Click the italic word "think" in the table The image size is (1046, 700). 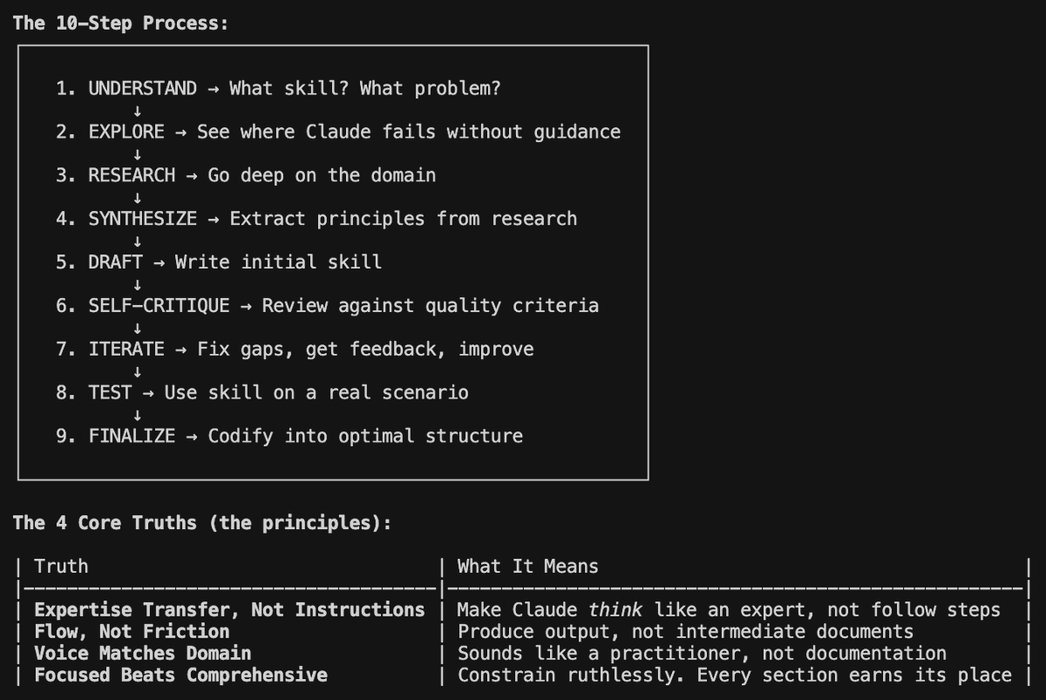click(x=615, y=609)
